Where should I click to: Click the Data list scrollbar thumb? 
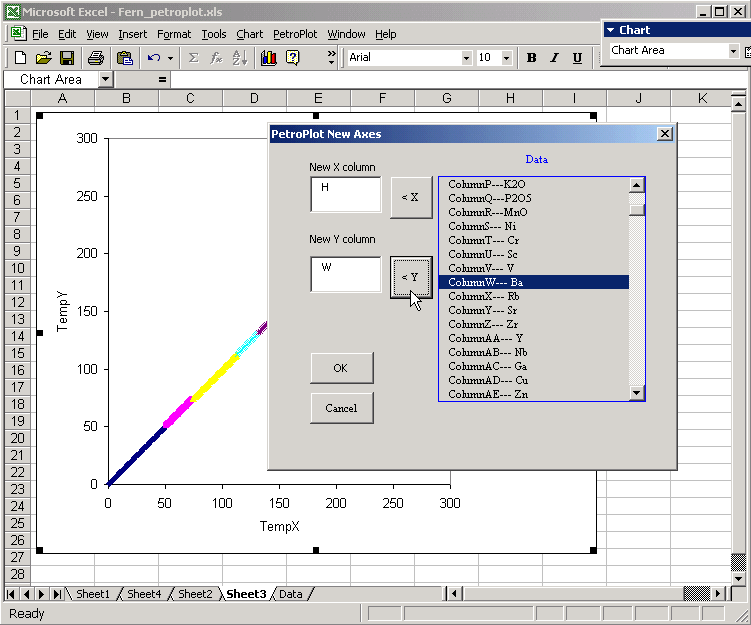[x=637, y=210]
